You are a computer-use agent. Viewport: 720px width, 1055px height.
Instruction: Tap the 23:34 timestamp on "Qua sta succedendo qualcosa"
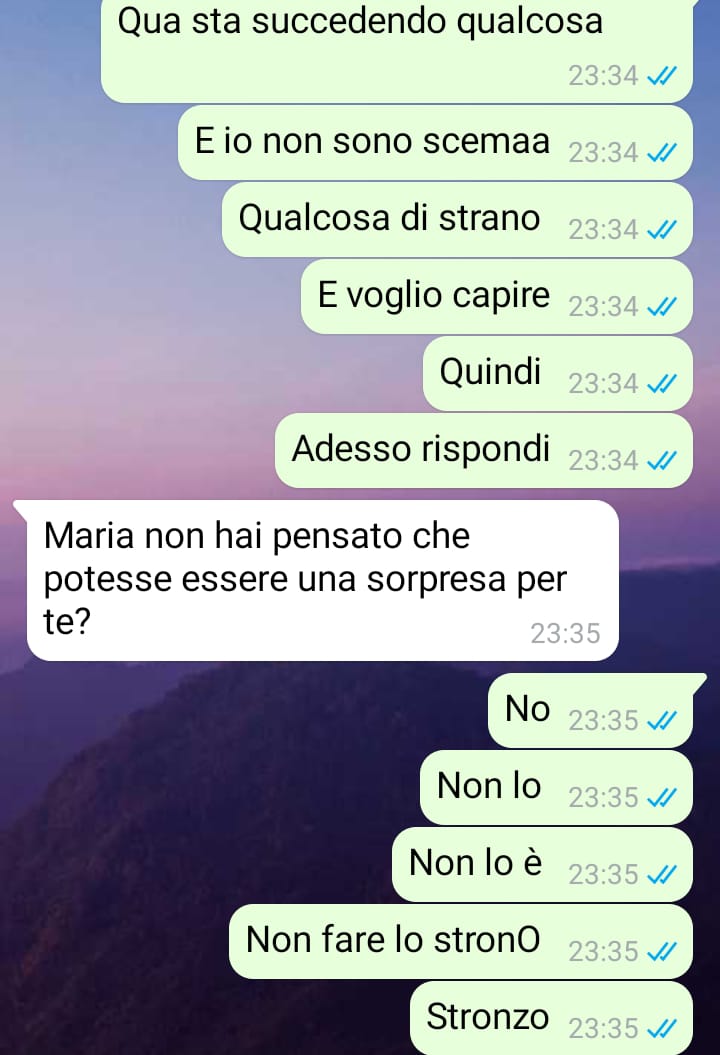click(603, 75)
